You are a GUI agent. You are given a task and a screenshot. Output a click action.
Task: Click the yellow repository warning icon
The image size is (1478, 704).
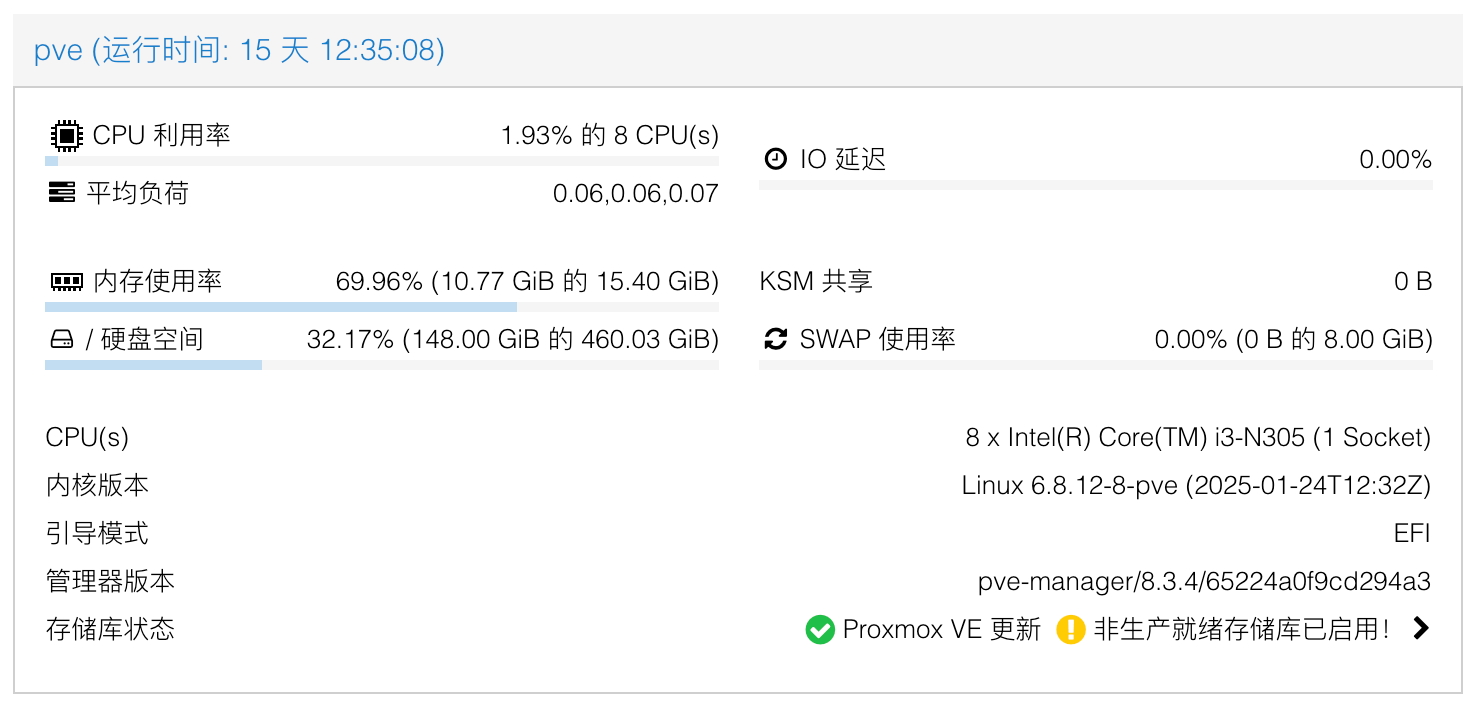click(x=1070, y=629)
